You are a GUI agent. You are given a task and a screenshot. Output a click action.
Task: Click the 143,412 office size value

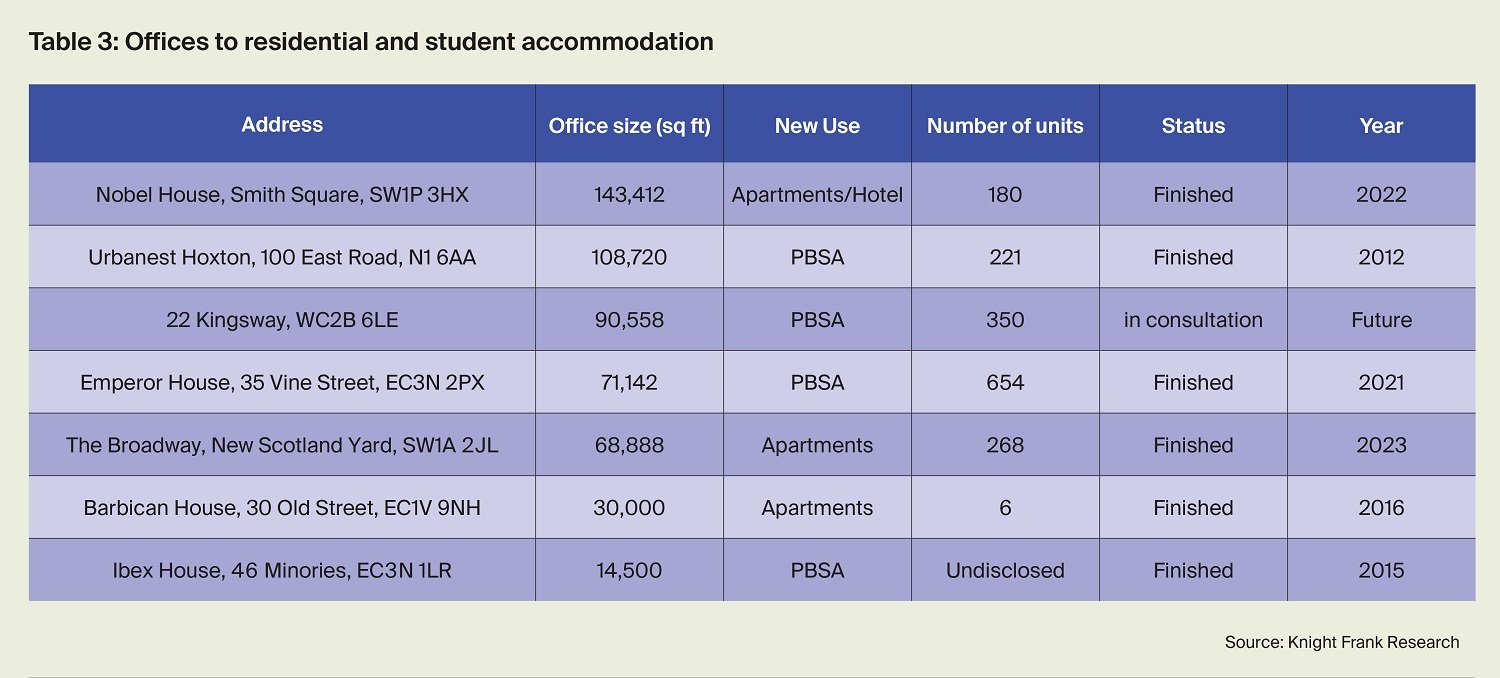(x=629, y=195)
